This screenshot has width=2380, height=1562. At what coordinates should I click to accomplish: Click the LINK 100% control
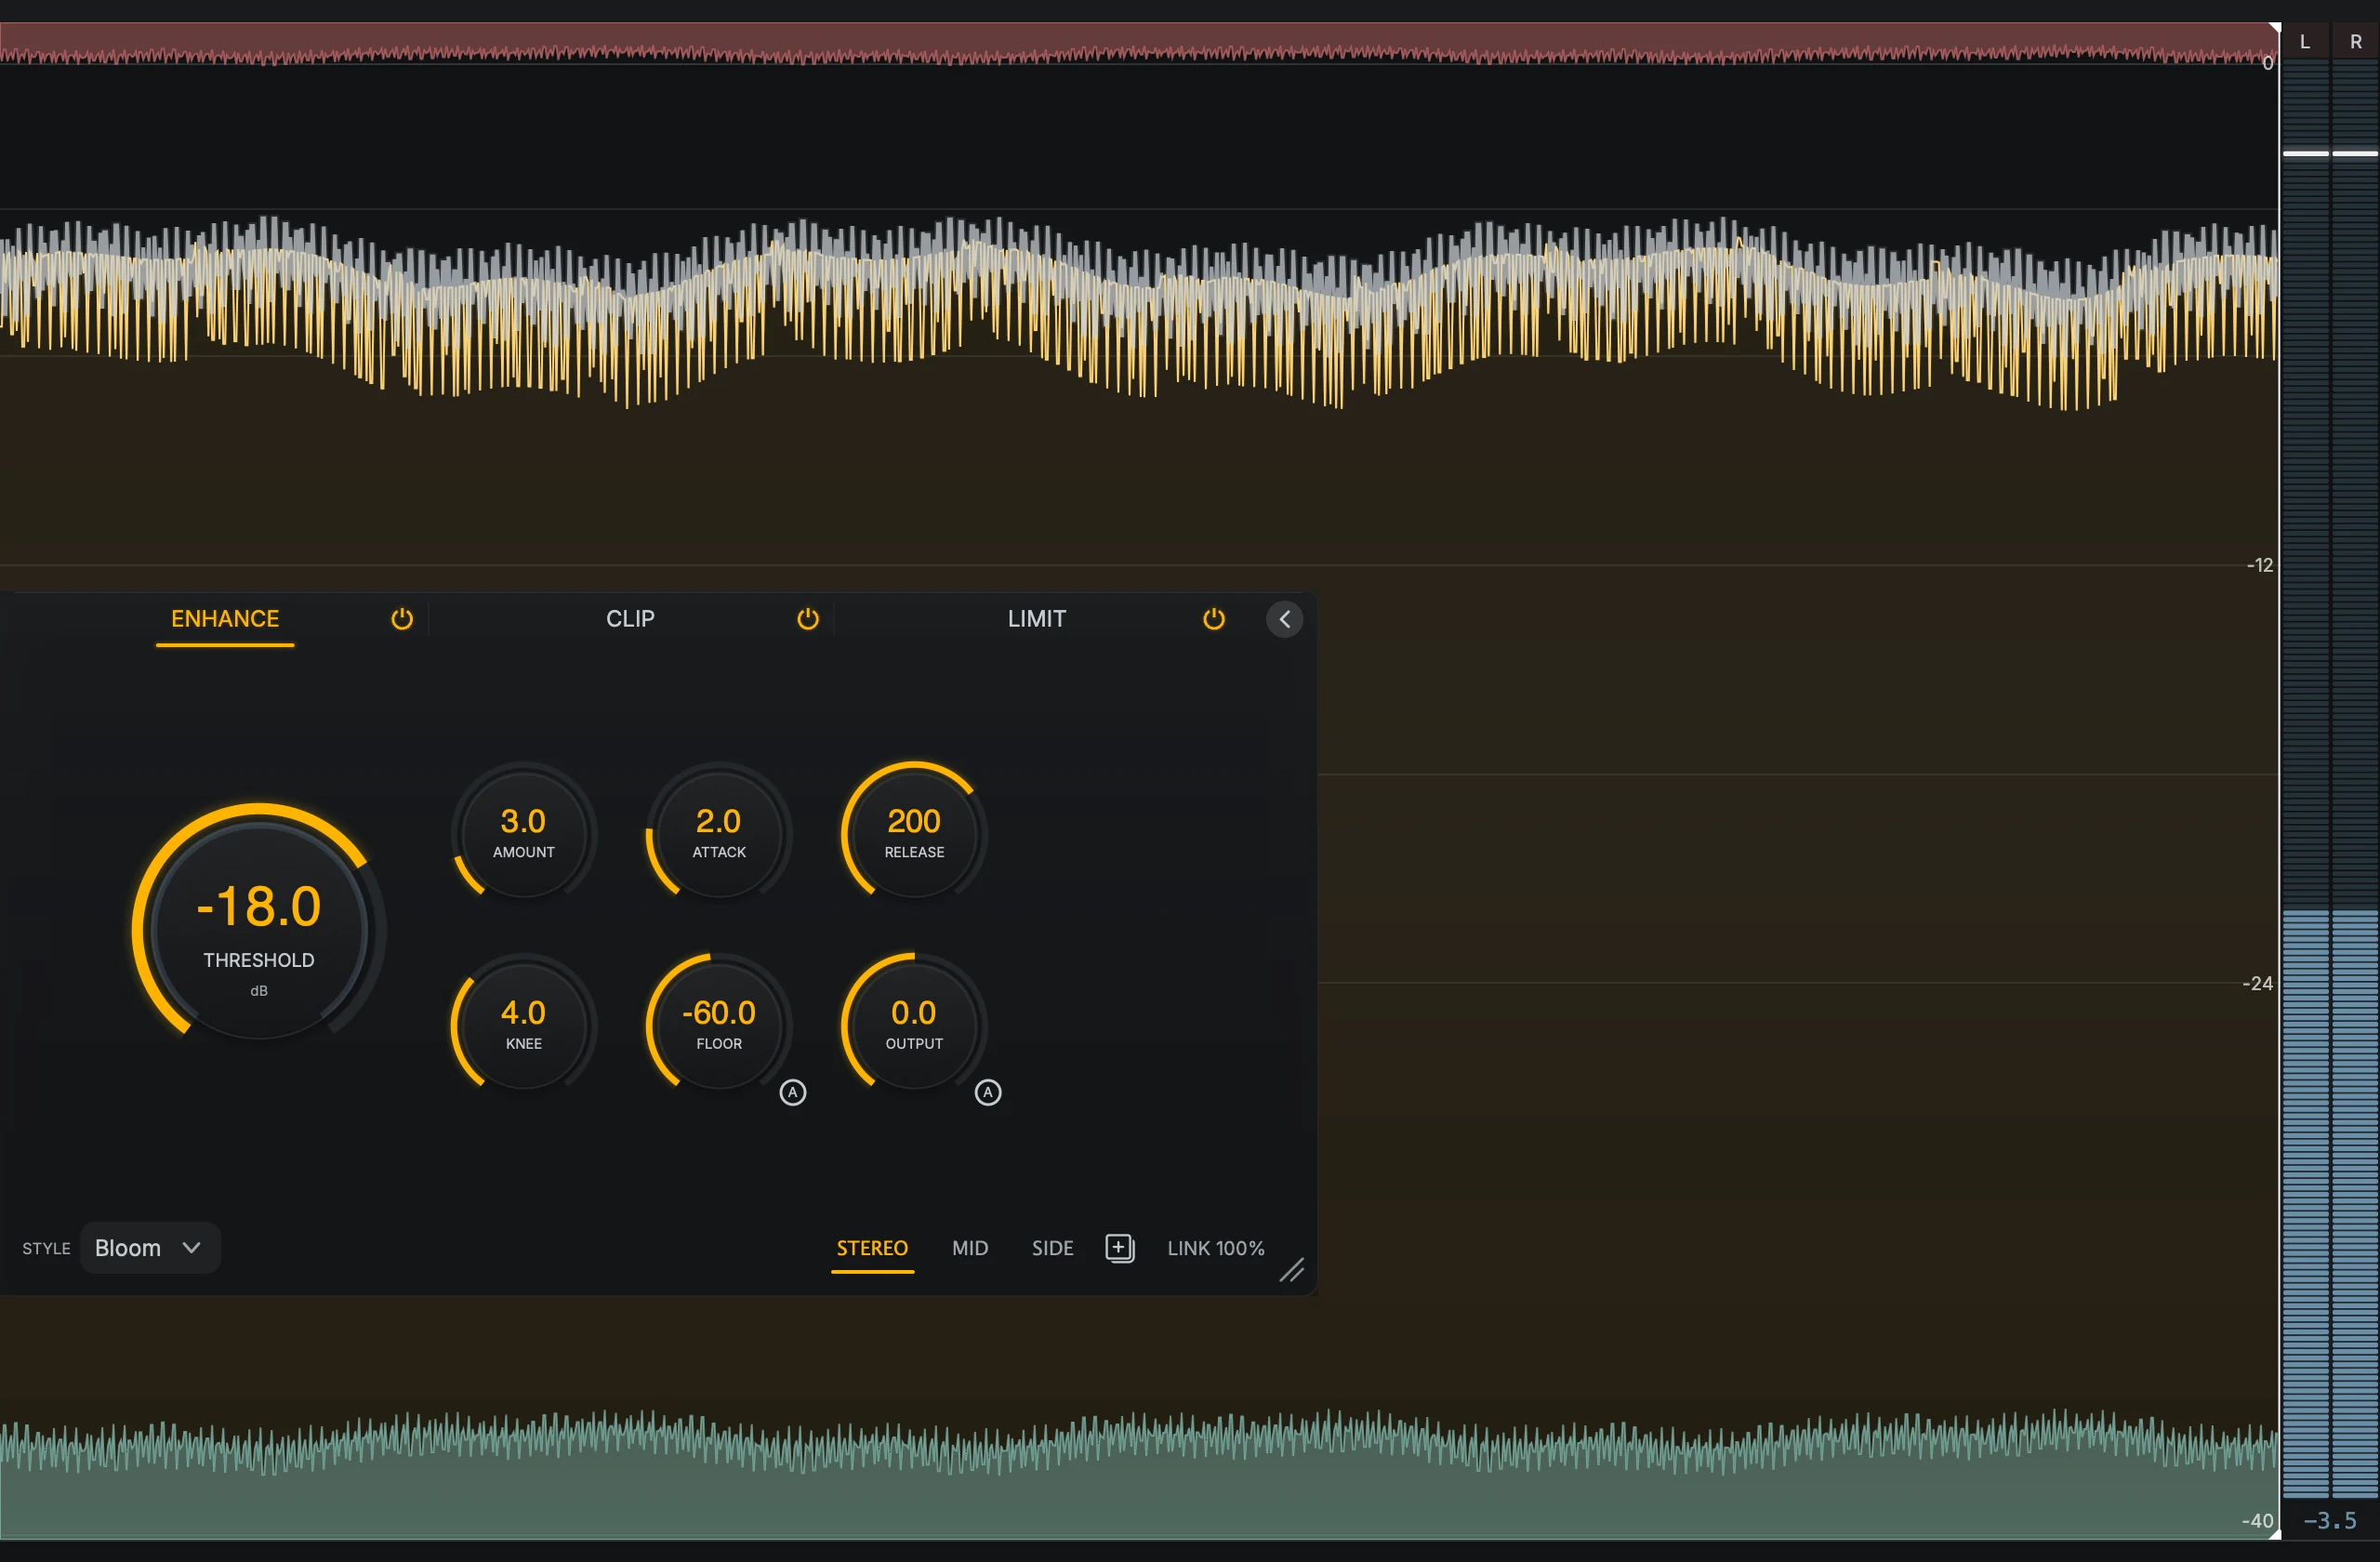point(1216,1248)
